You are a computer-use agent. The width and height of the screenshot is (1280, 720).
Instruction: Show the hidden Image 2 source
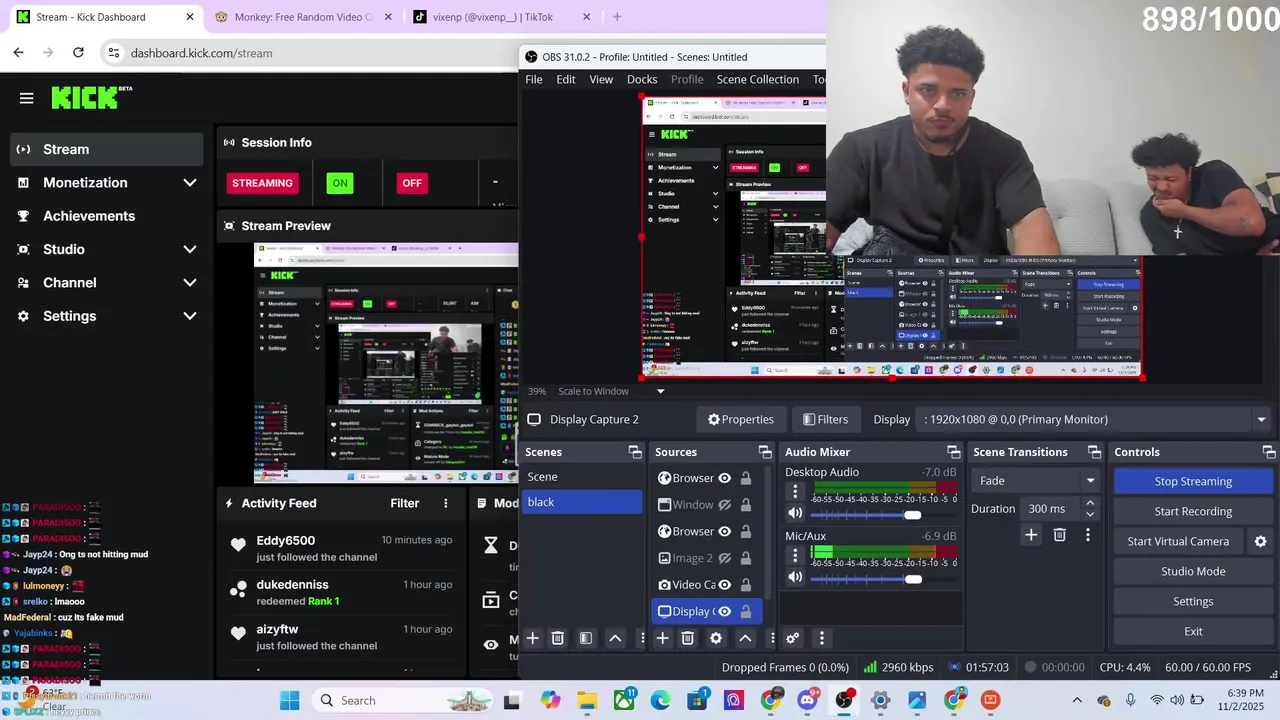tap(725, 558)
